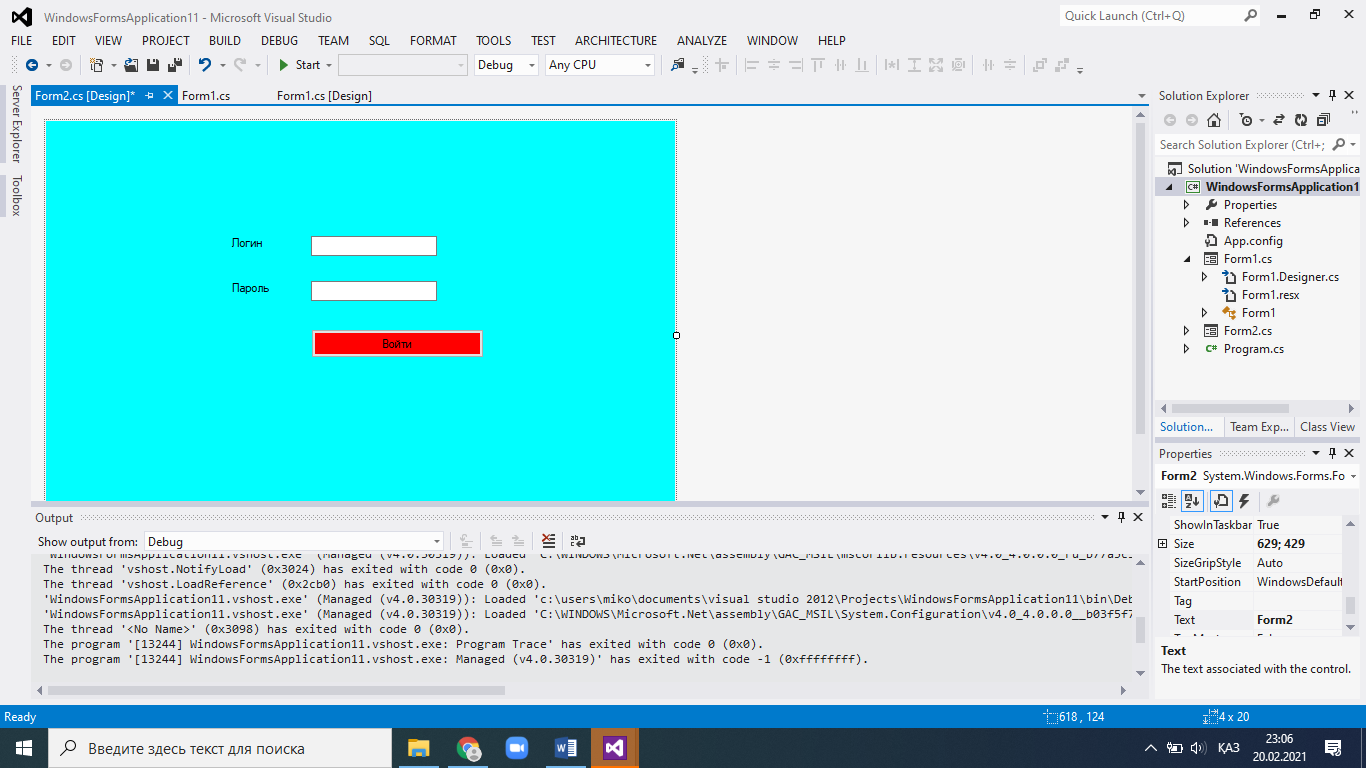This screenshot has height=768, width=1366.
Task: Click the New Project toolbar icon
Action: [97, 65]
